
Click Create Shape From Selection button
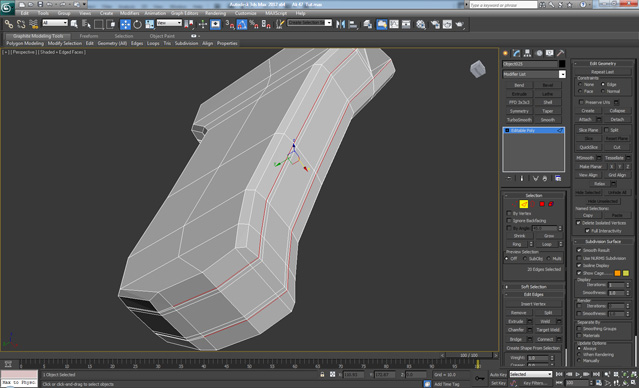533,348
